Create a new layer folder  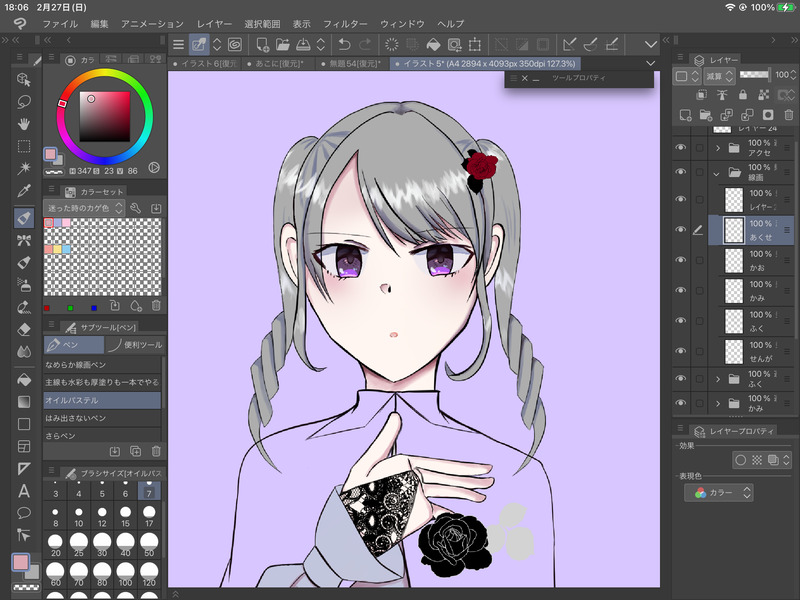click(706, 115)
